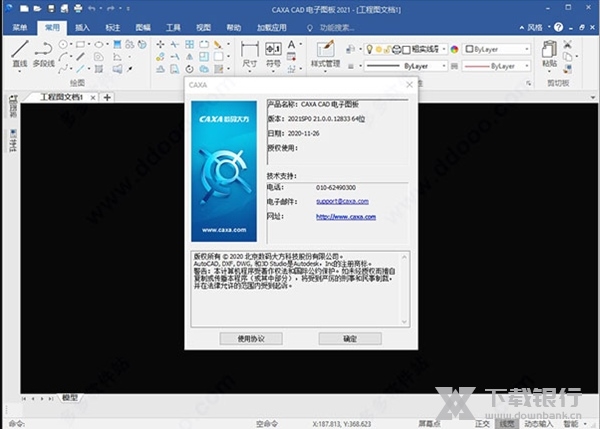600x429 pixels.
Task: Click the array tool icon
Action: (x=189, y=44)
